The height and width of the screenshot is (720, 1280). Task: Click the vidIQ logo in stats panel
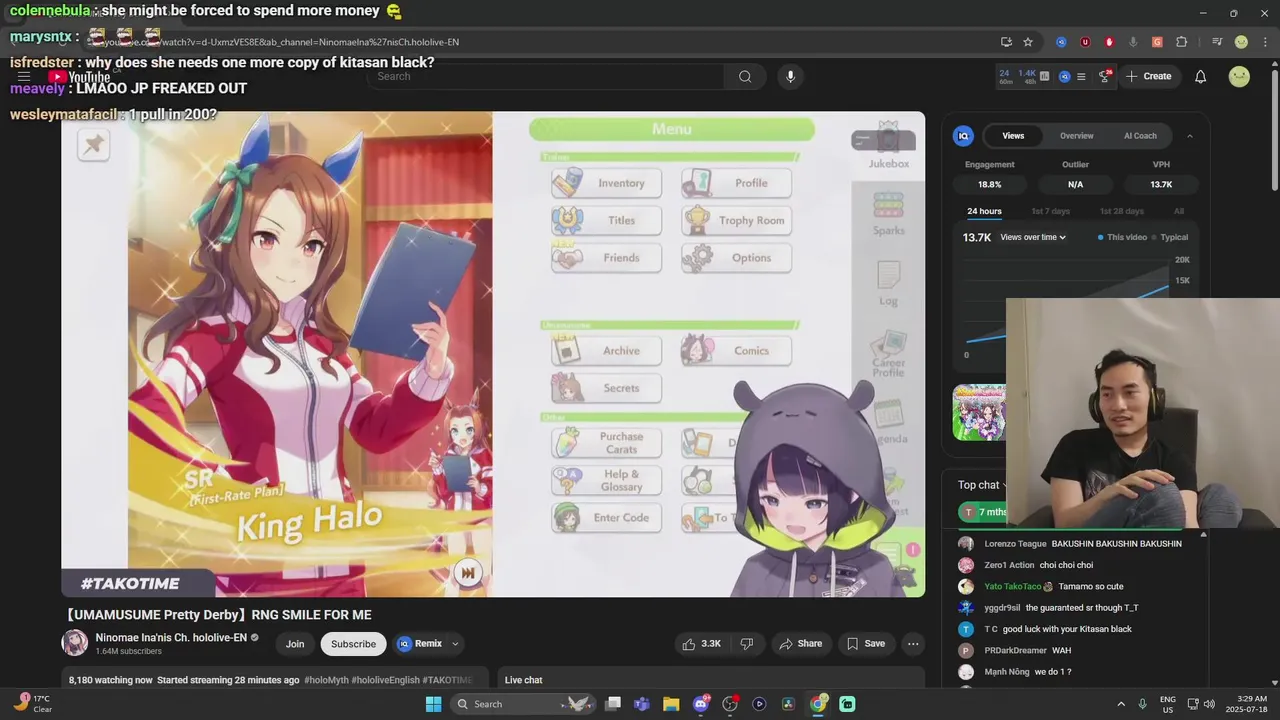964,136
